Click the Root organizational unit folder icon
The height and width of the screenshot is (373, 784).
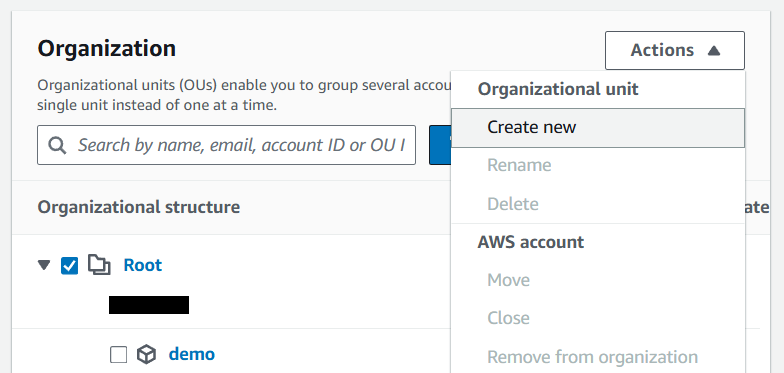(99, 265)
